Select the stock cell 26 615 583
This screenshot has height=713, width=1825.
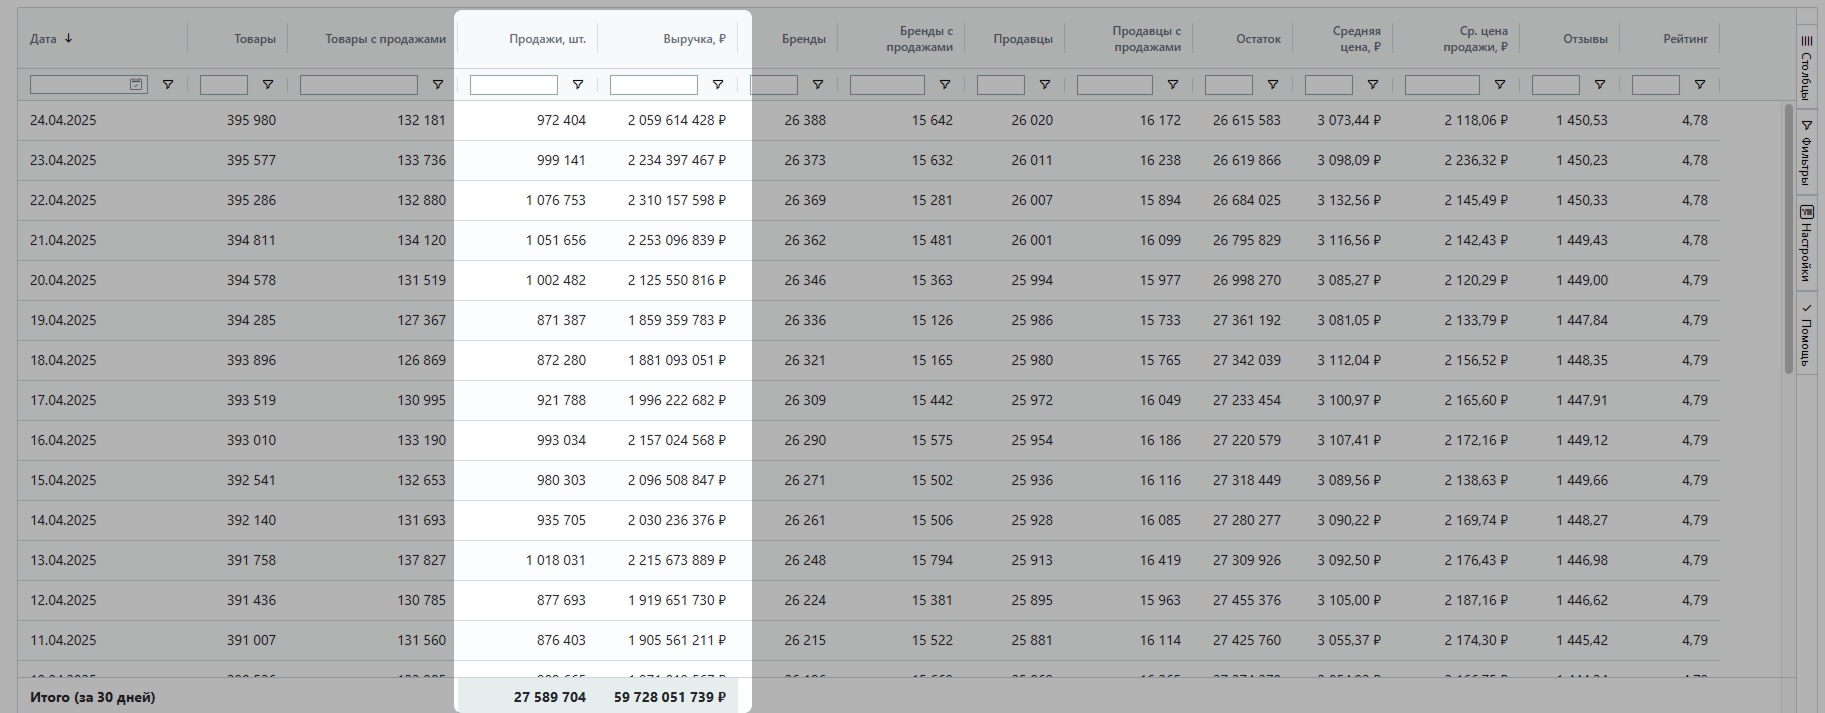(x=1247, y=120)
